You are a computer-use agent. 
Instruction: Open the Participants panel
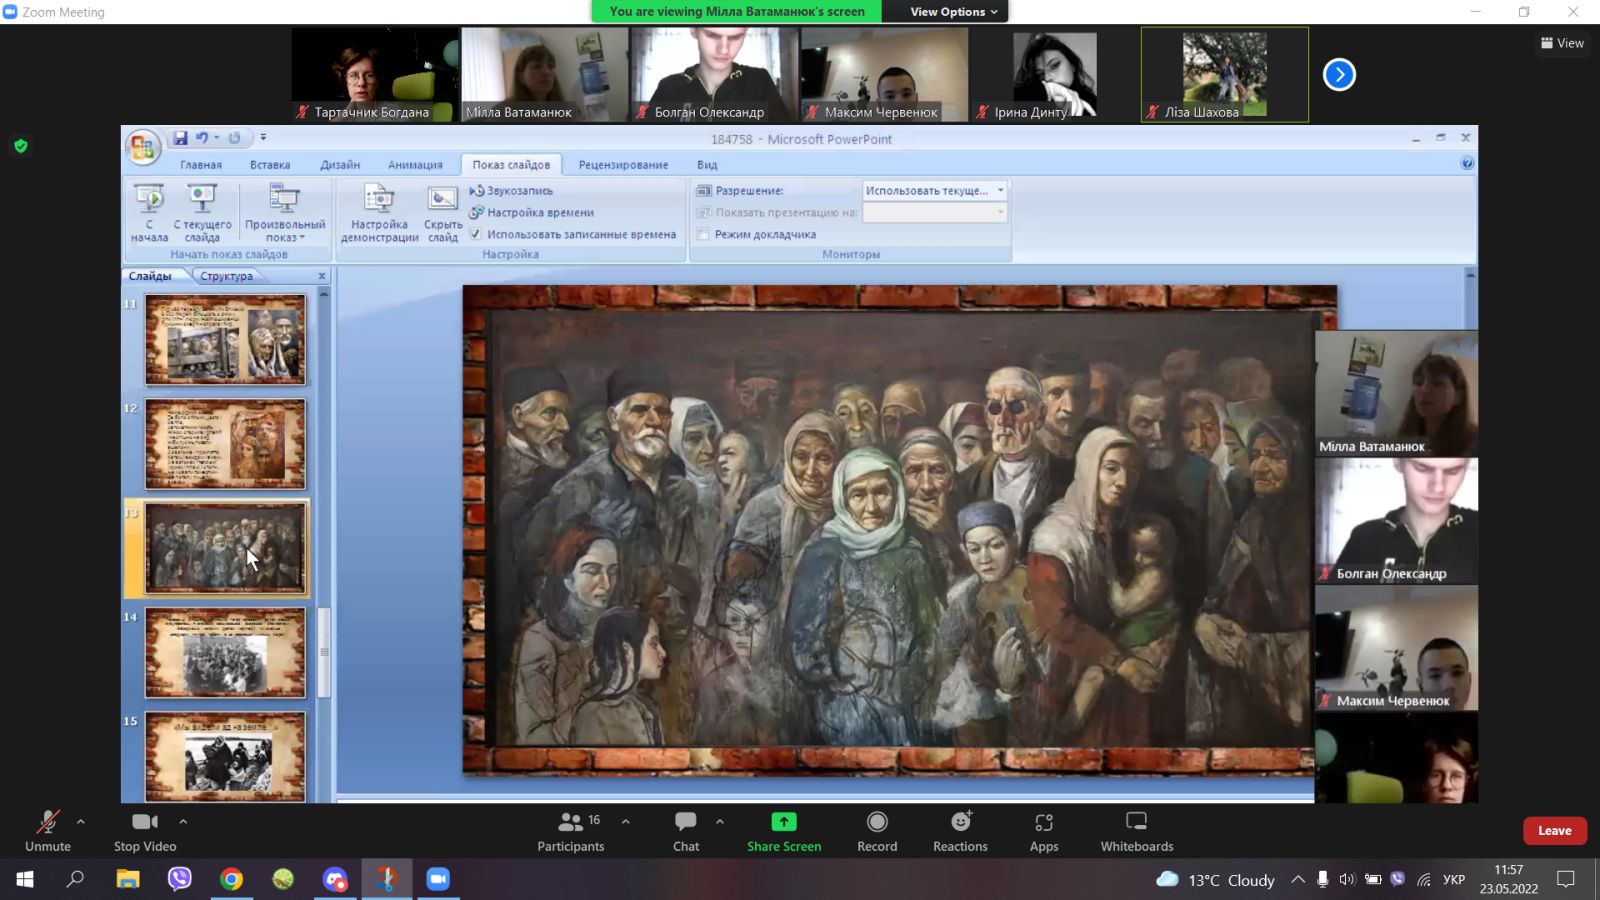[571, 831]
